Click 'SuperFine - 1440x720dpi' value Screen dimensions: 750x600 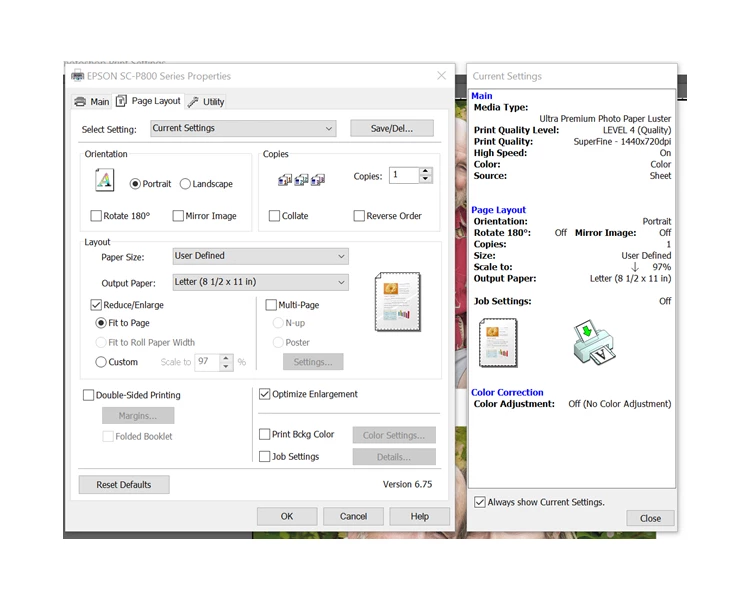(x=622, y=142)
